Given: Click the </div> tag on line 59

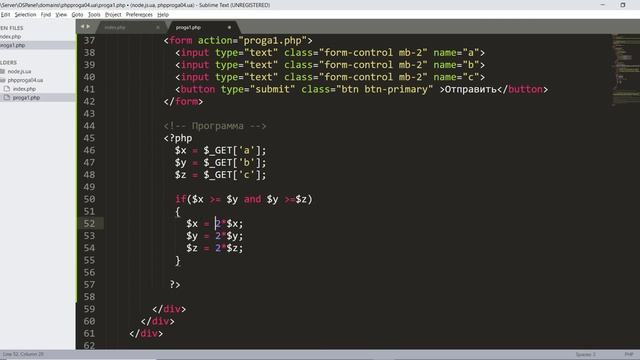Looking at the screenshot, I should (169, 309).
